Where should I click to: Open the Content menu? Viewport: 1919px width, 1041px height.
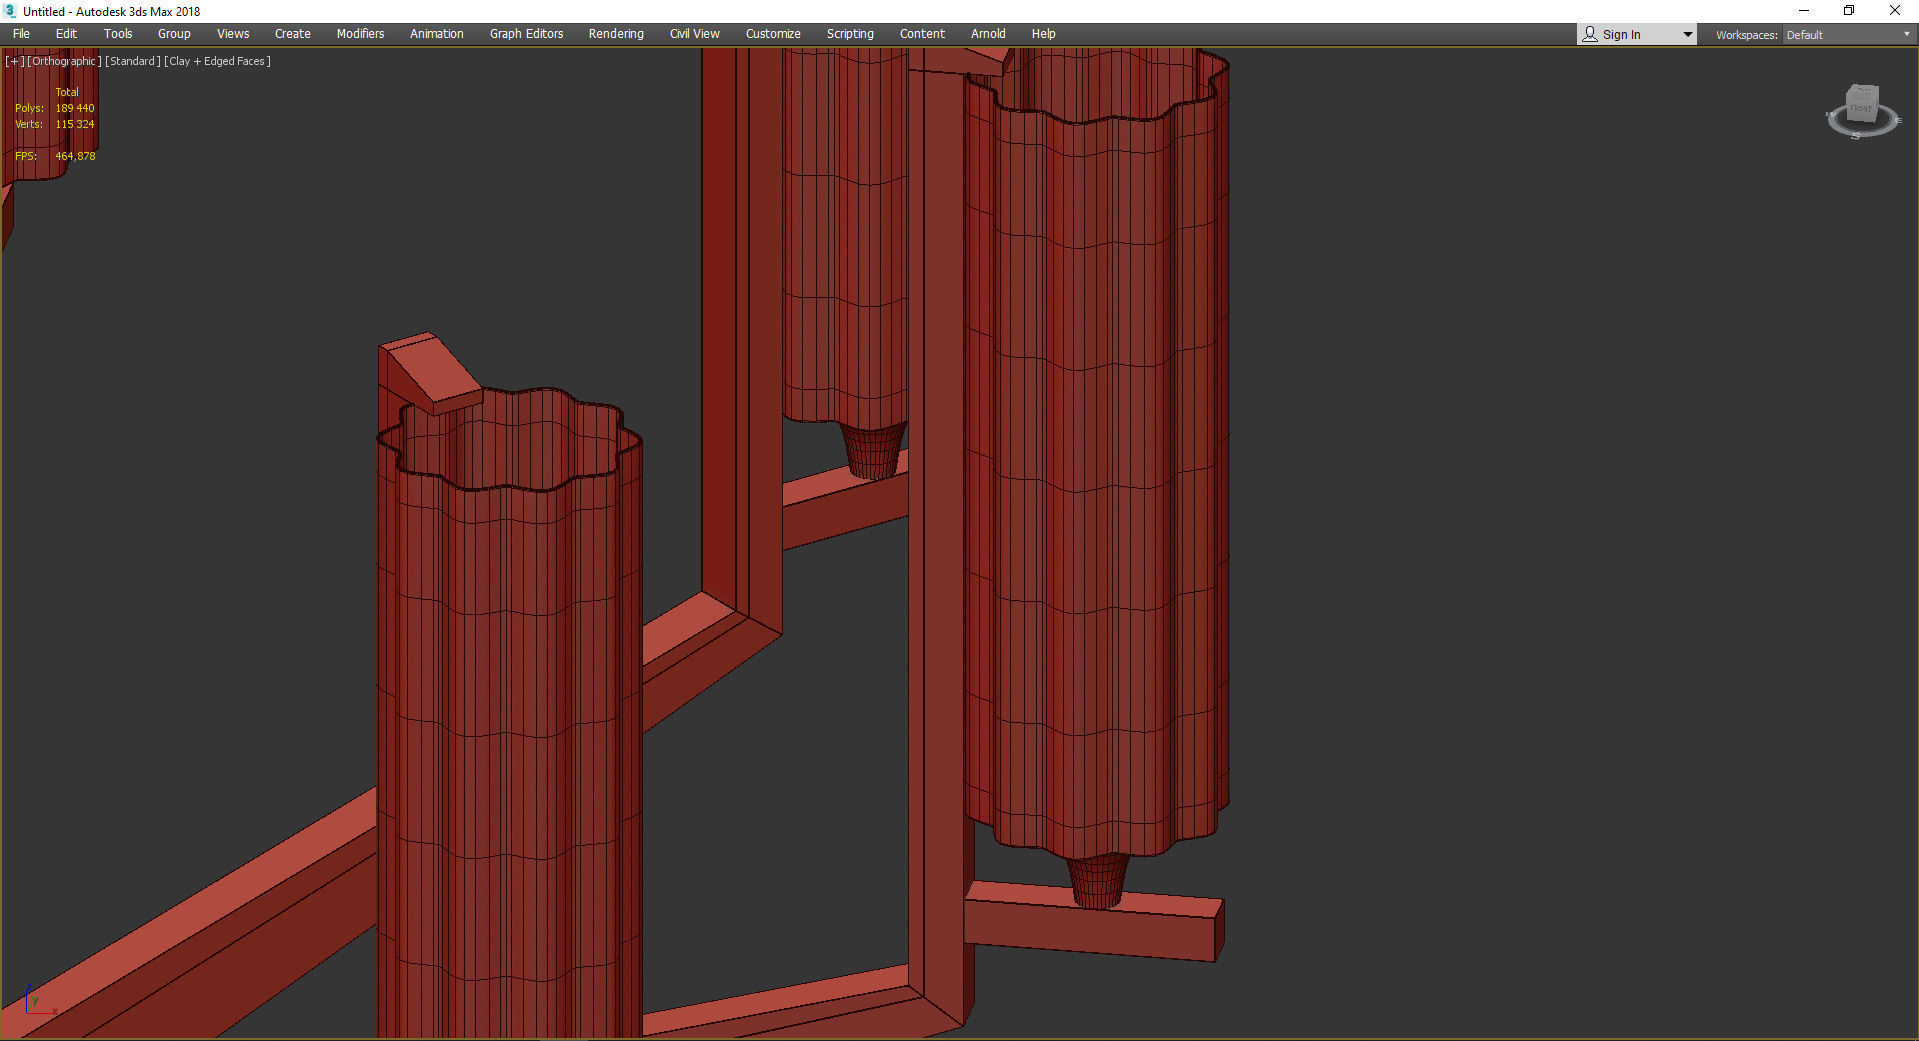click(922, 34)
